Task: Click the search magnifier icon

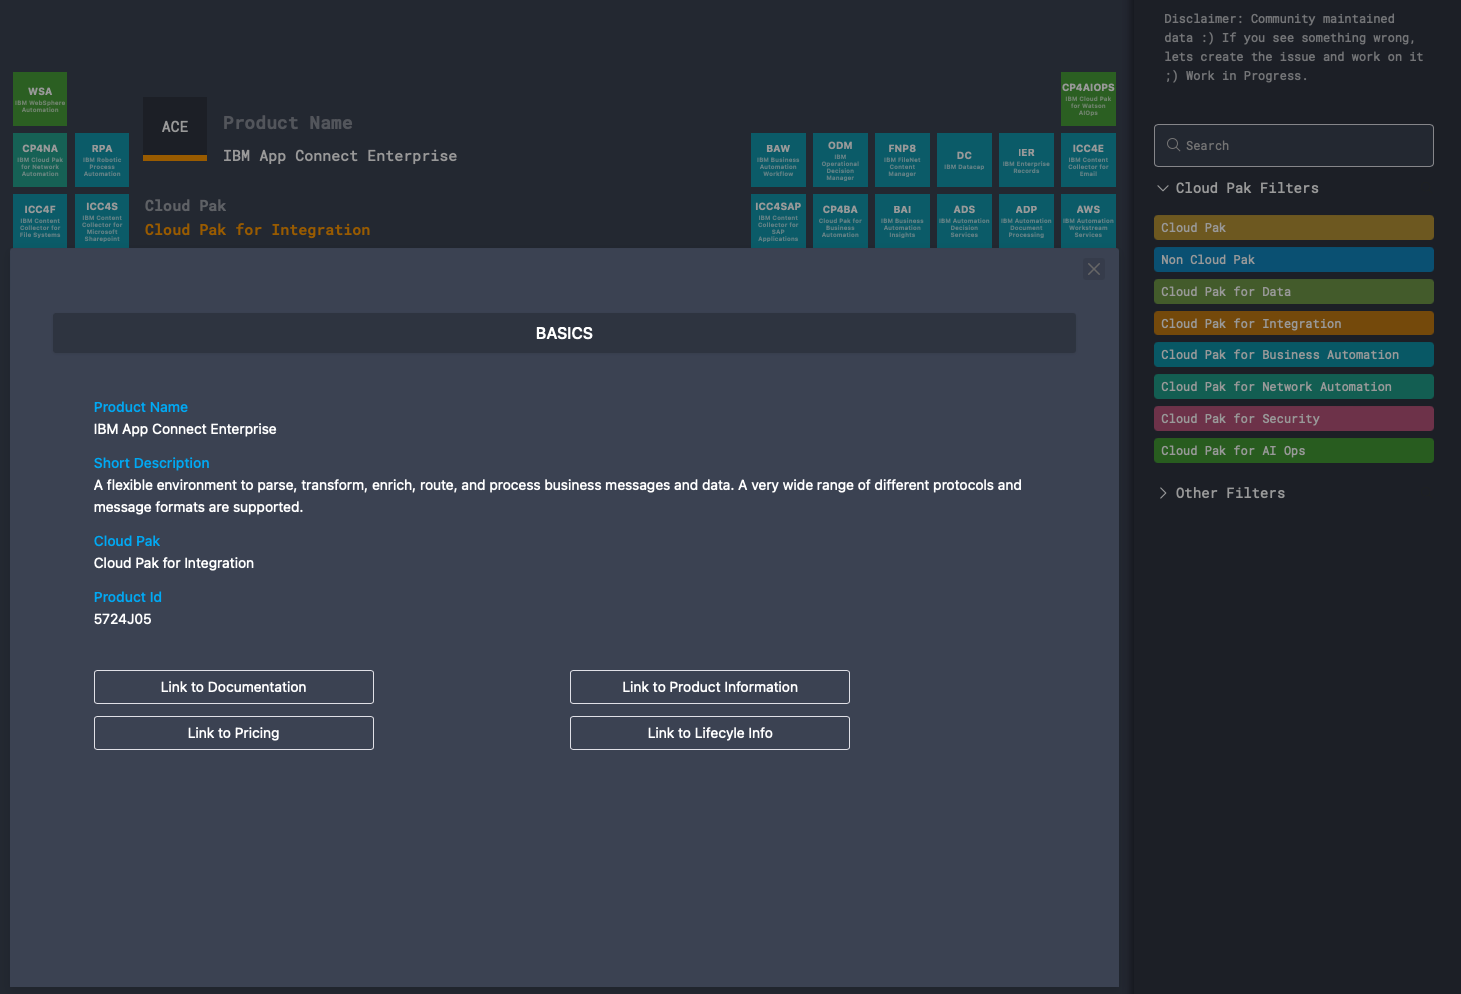Action: pos(1173,145)
